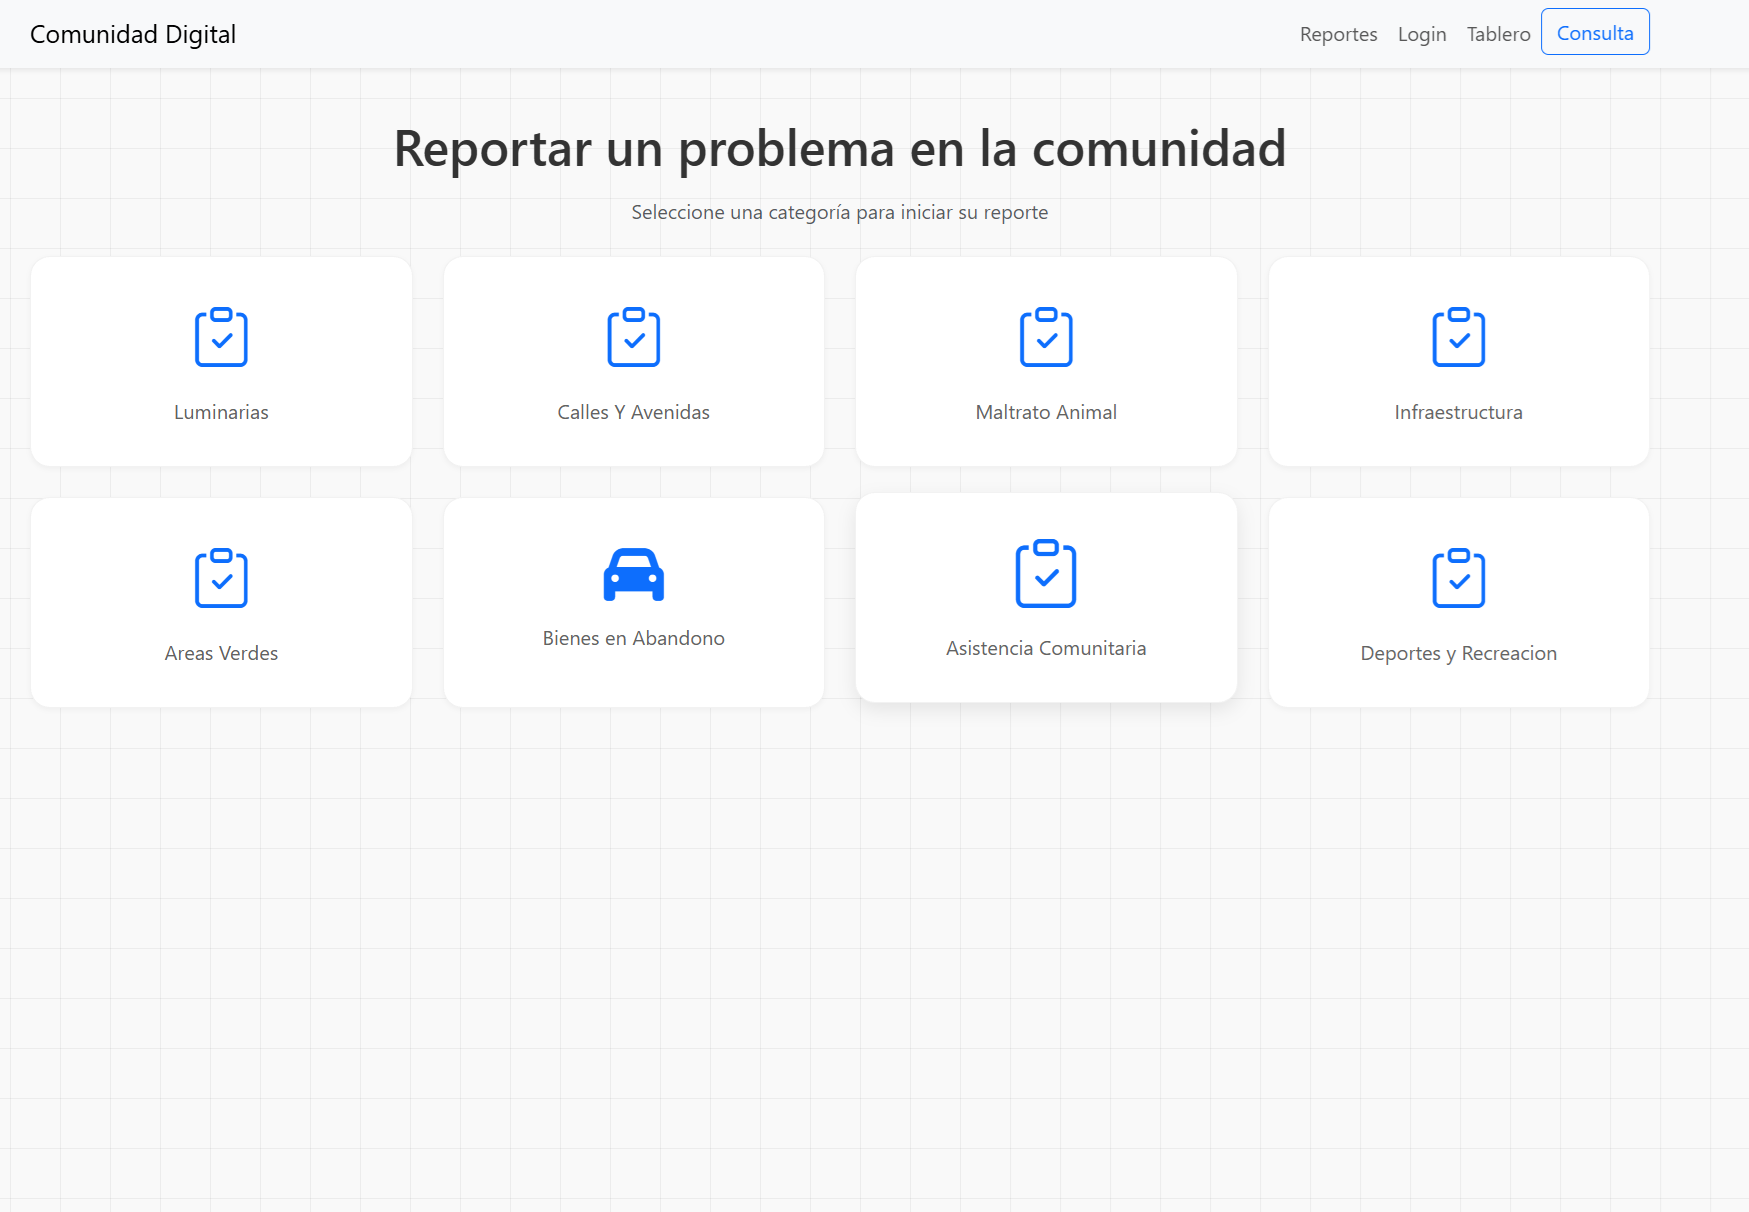Viewport: 1749px width, 1212px height.
Task: Open the Reportes menu item
Action: click(x=1338, y=34)
